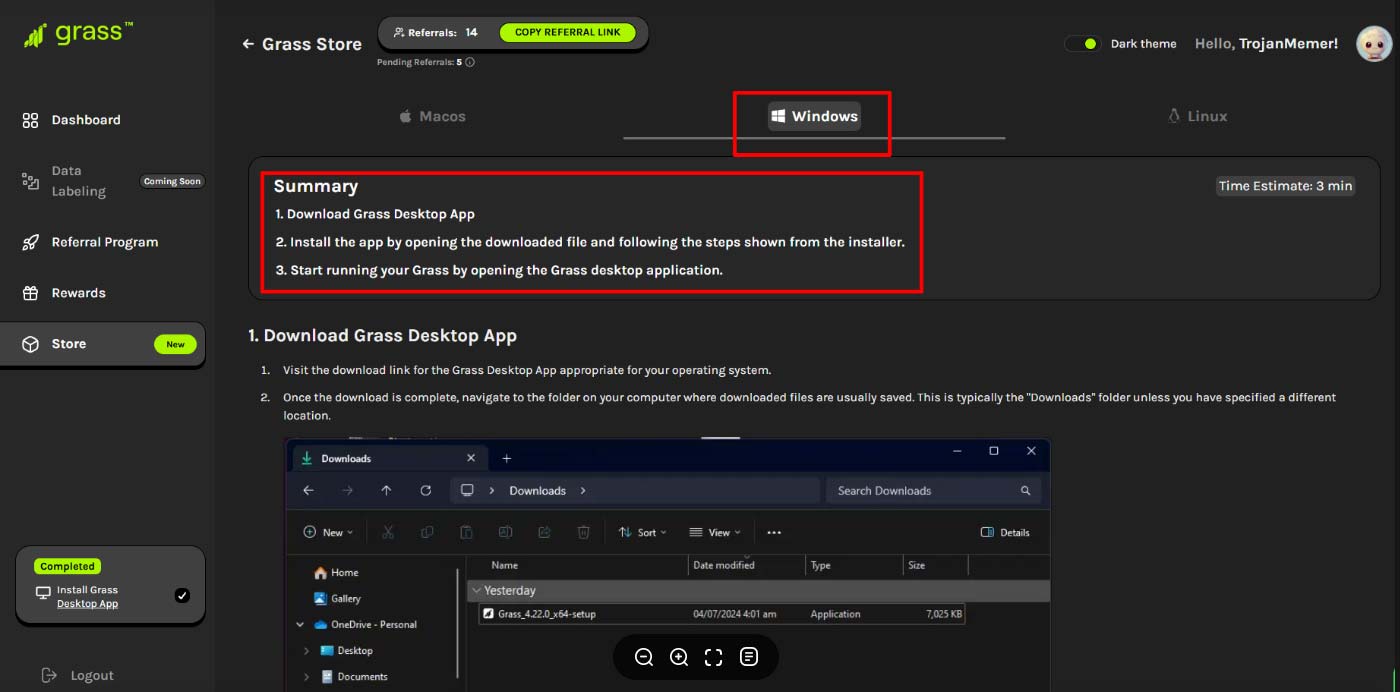Click the Data Labeling menu entry
The height and width of the screenshot is (692, 1400).
point(79,181)
